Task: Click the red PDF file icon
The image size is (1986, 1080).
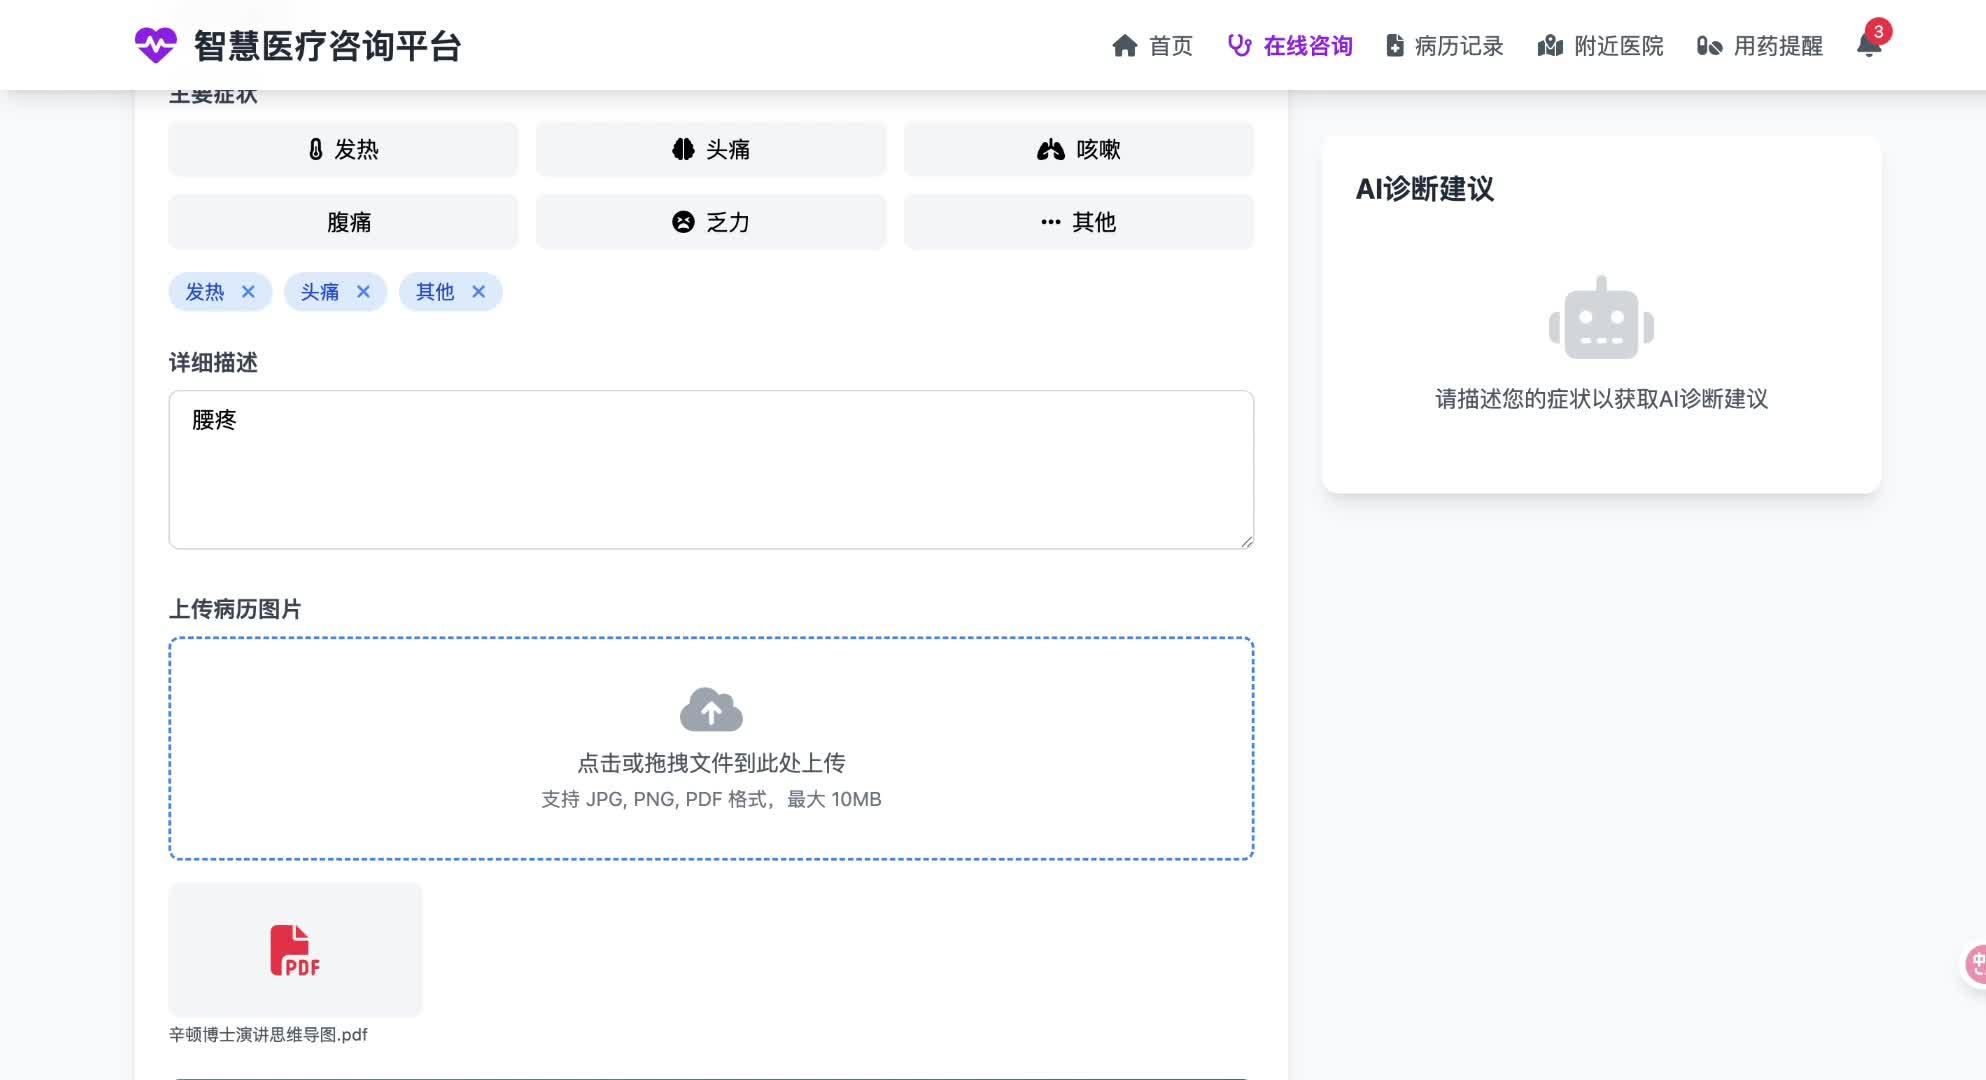Action: click(295, 950)
